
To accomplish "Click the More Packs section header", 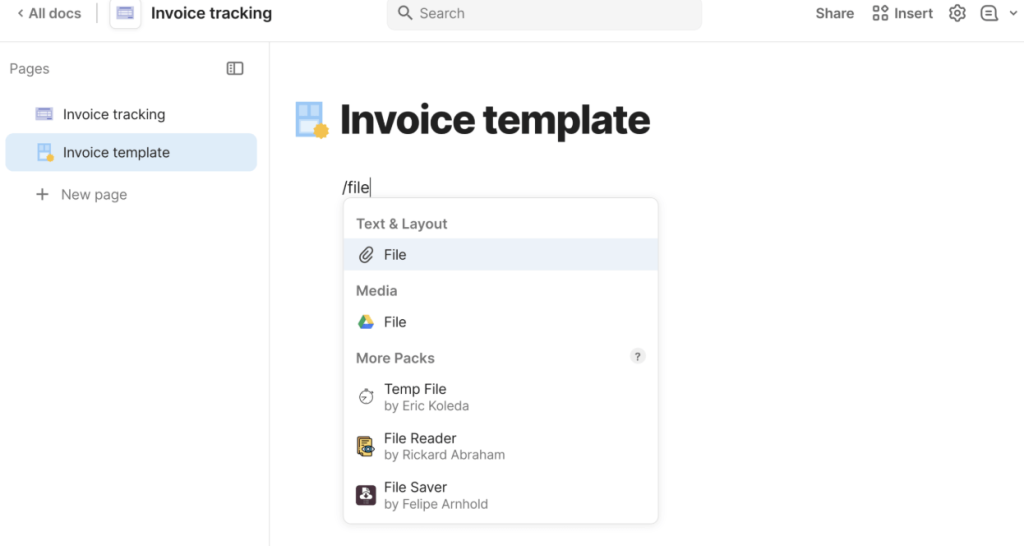I will 395,358.
